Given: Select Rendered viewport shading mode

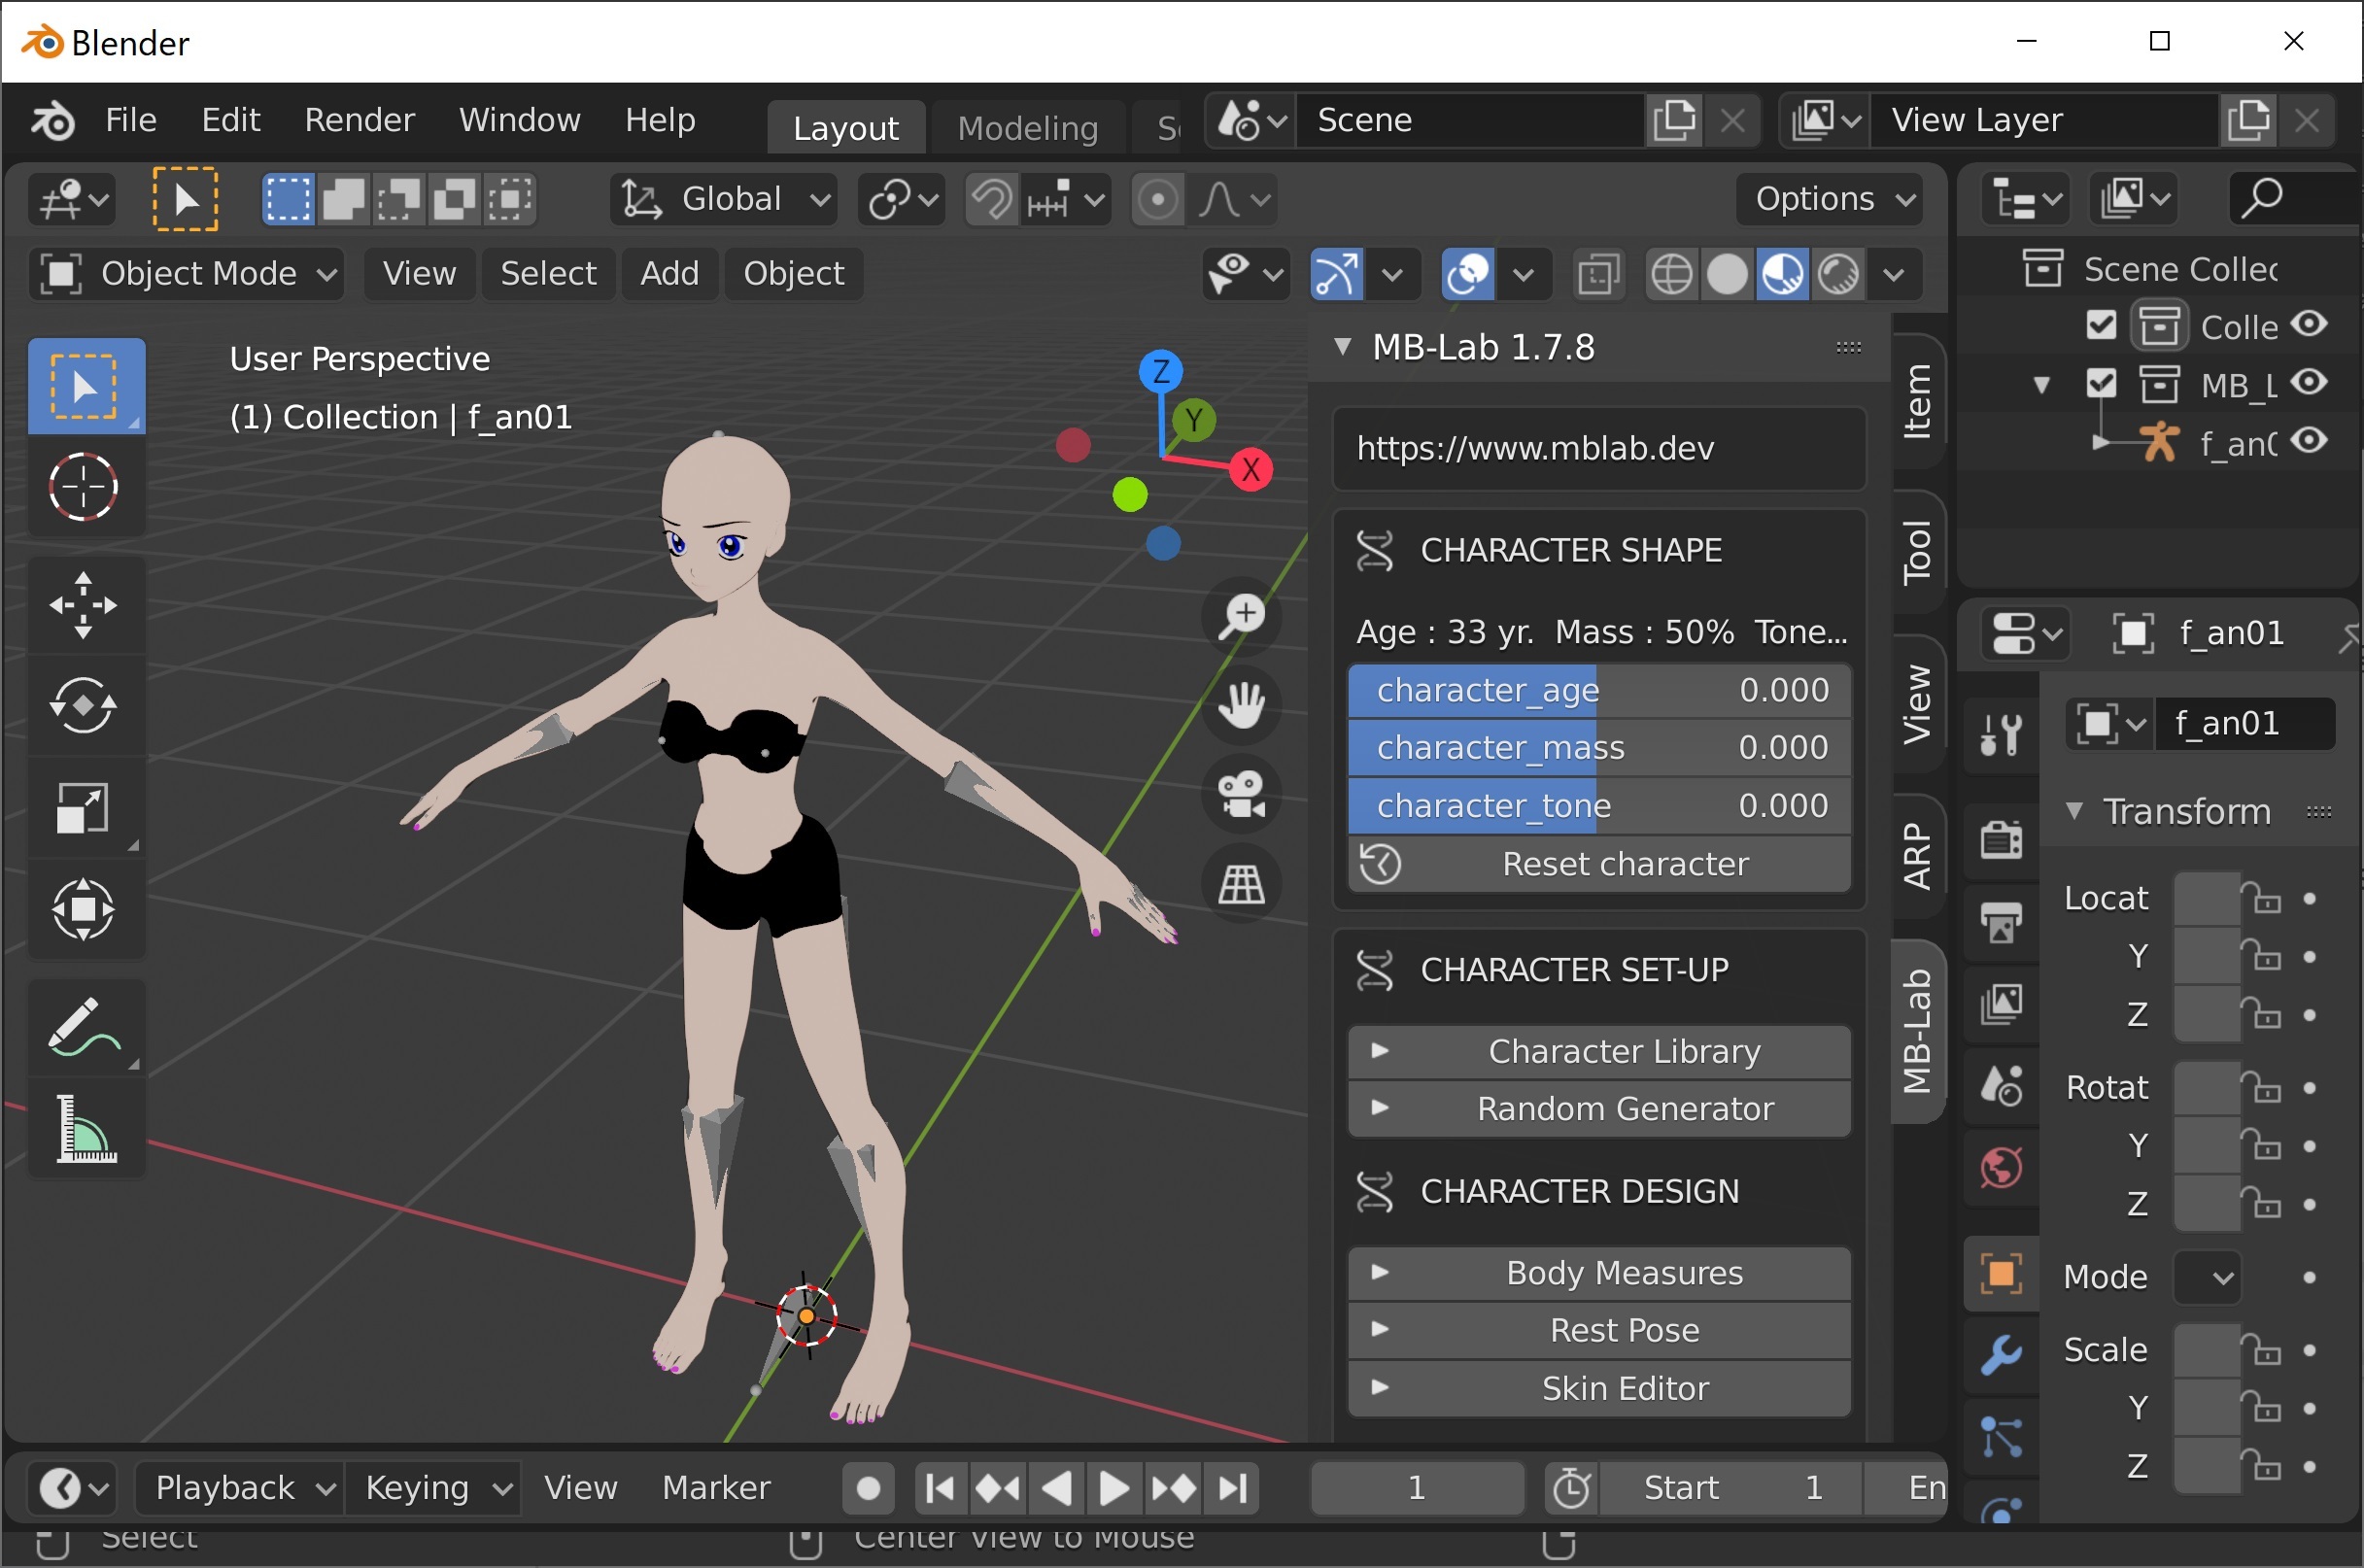Looking at the screenshot, I should click(x=1838, y=274).
